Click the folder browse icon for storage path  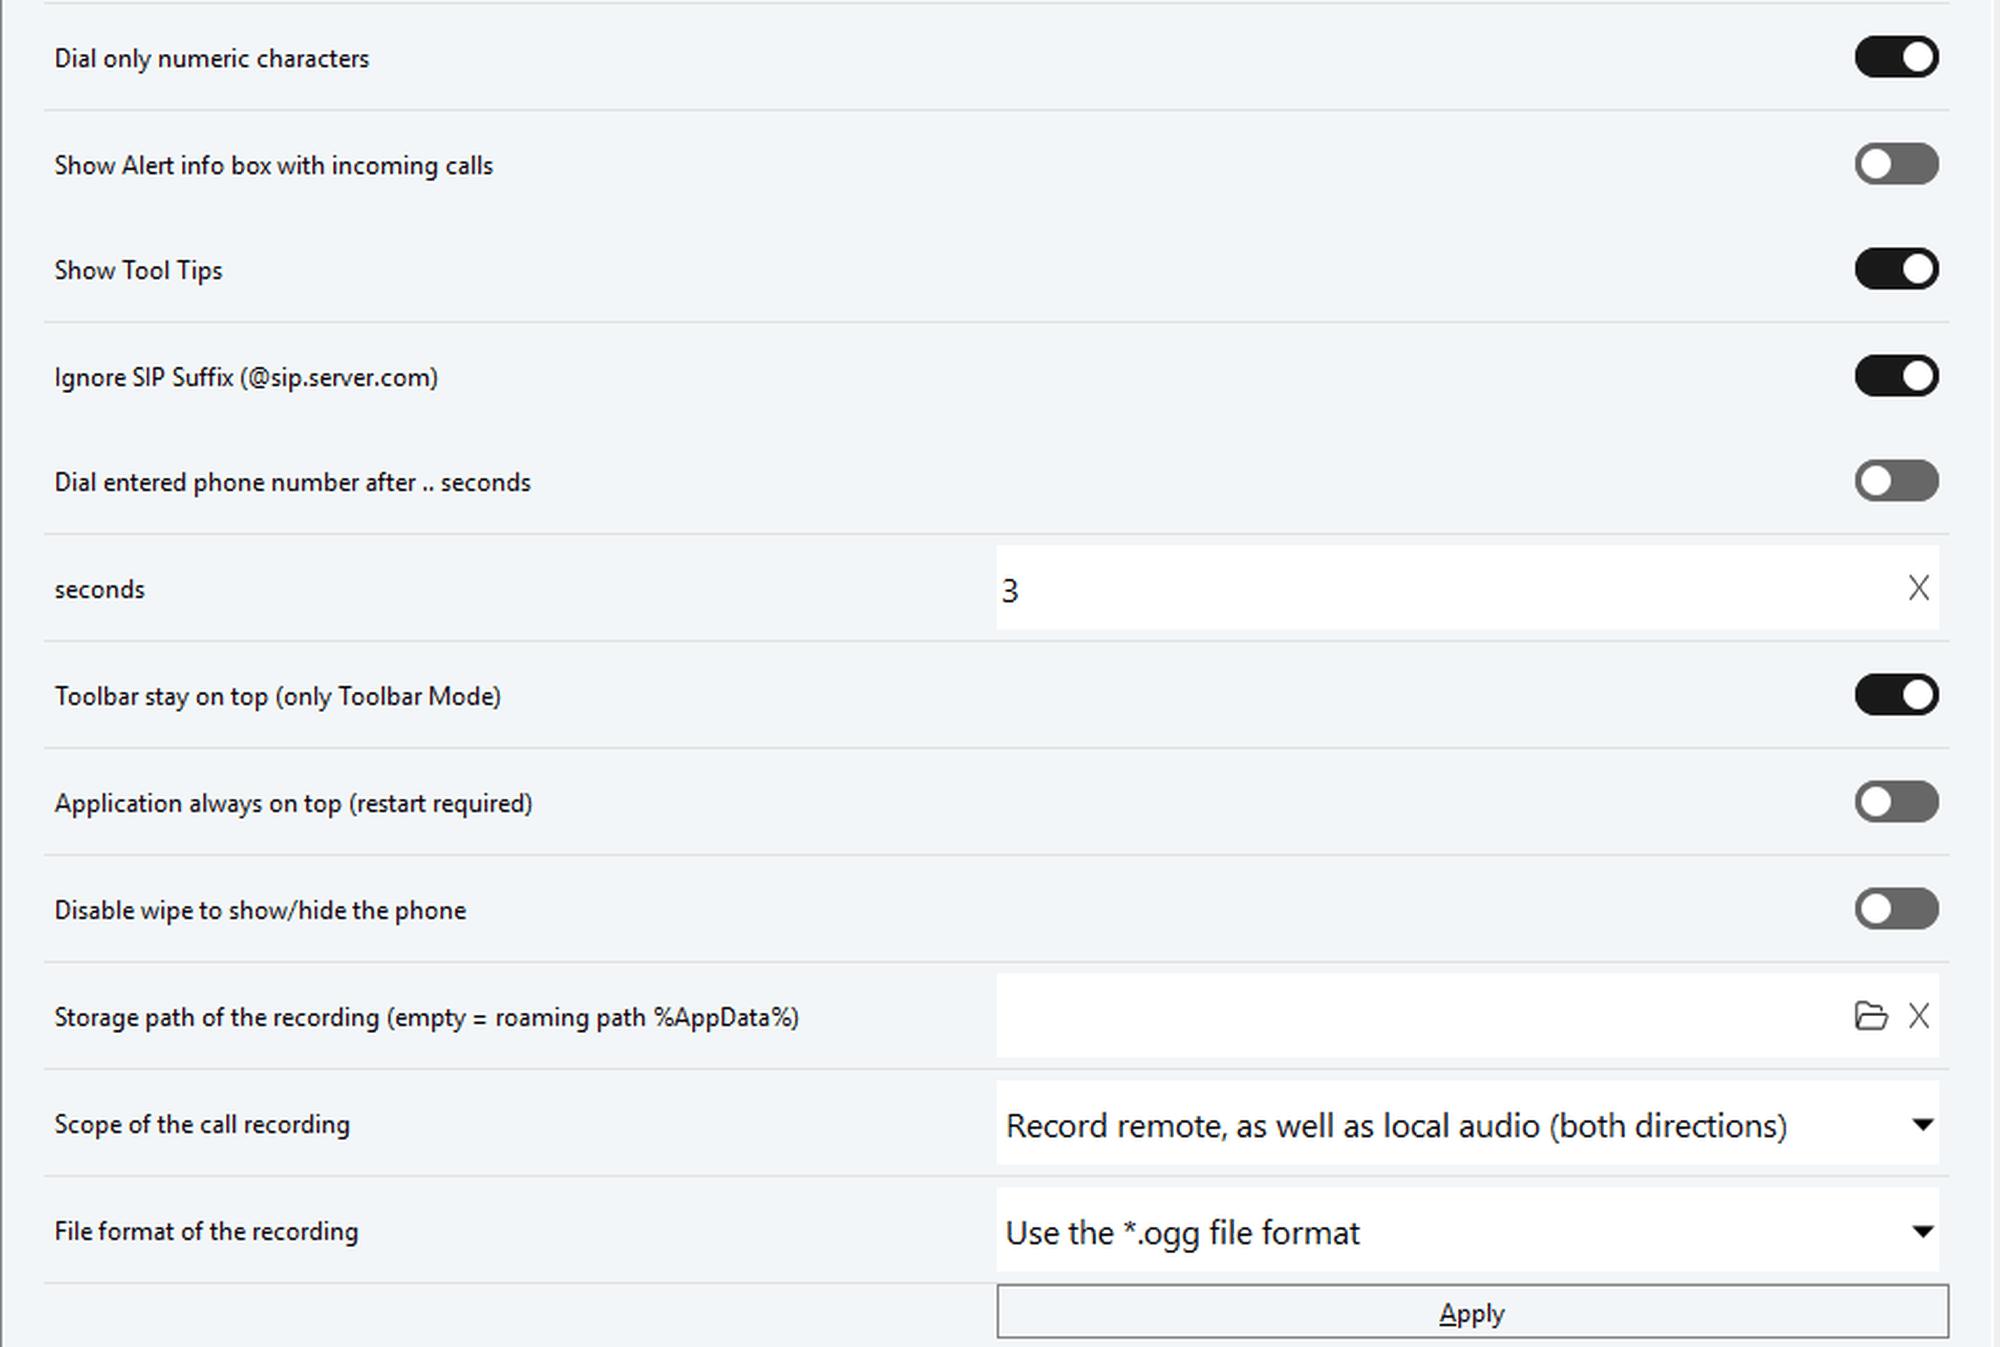point(1870,1016)
